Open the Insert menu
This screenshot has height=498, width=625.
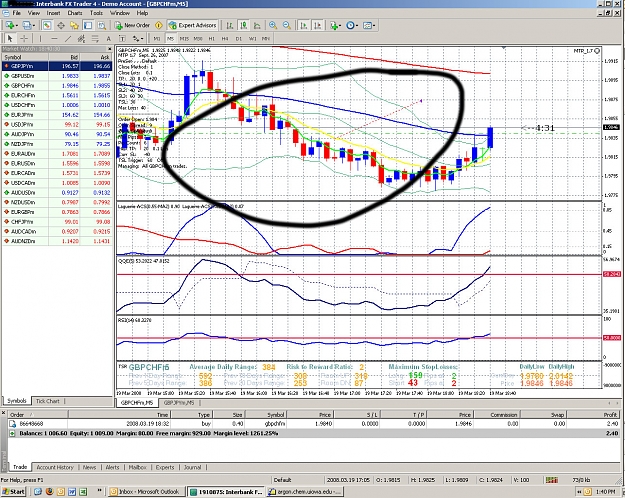(x=53, y=13)
